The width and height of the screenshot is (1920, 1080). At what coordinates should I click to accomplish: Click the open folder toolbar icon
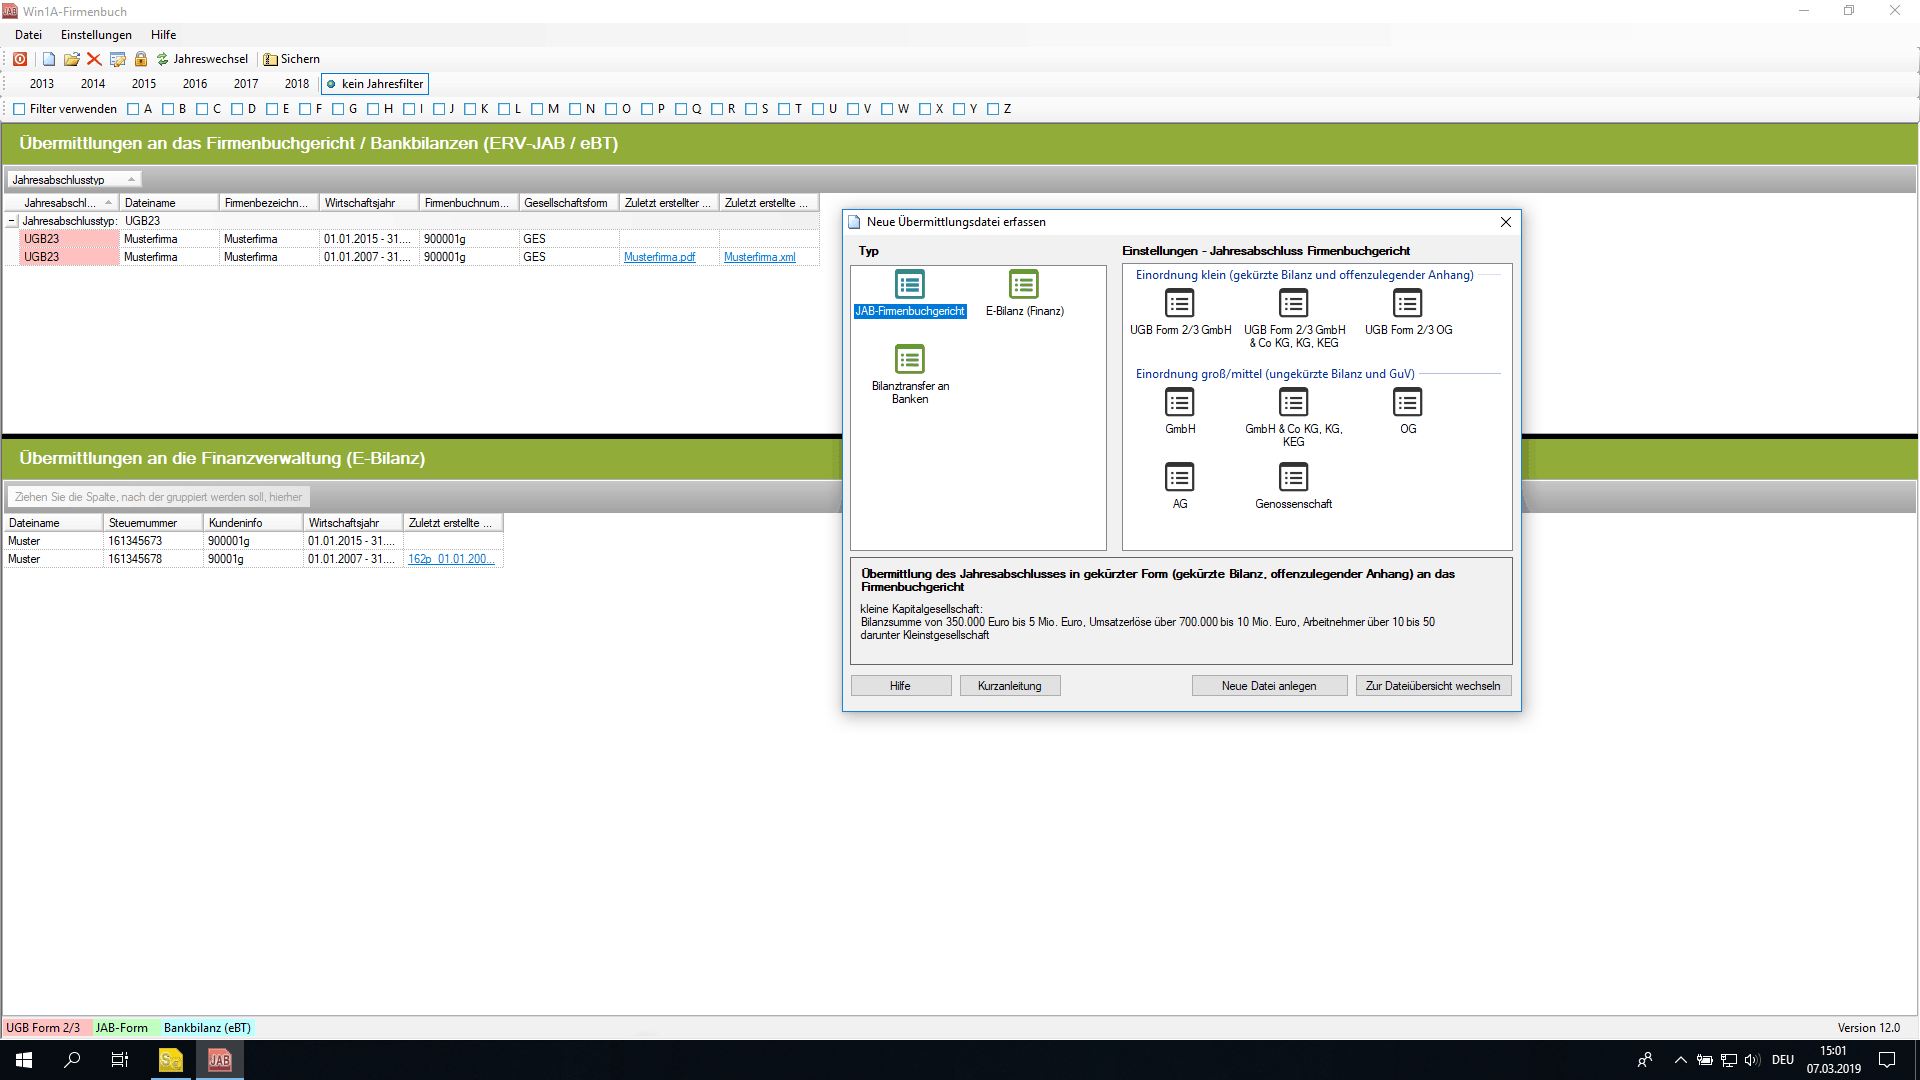71,59
